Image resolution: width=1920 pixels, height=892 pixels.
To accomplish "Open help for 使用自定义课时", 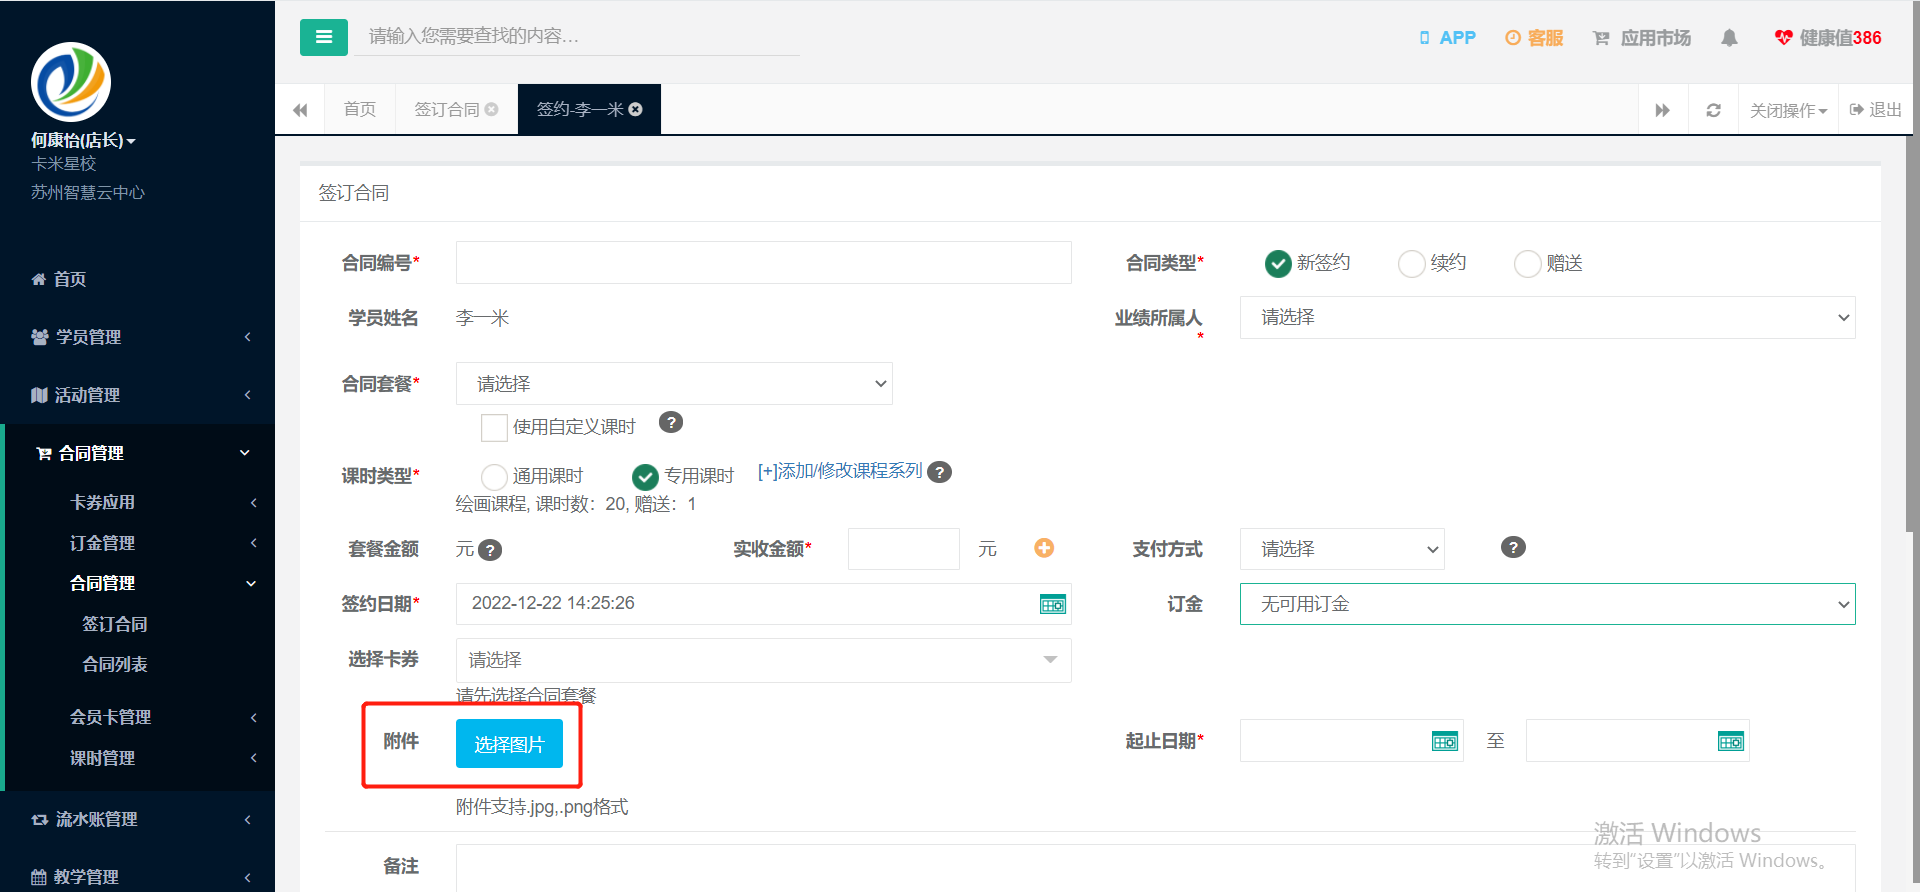I will tap(671, 422).
